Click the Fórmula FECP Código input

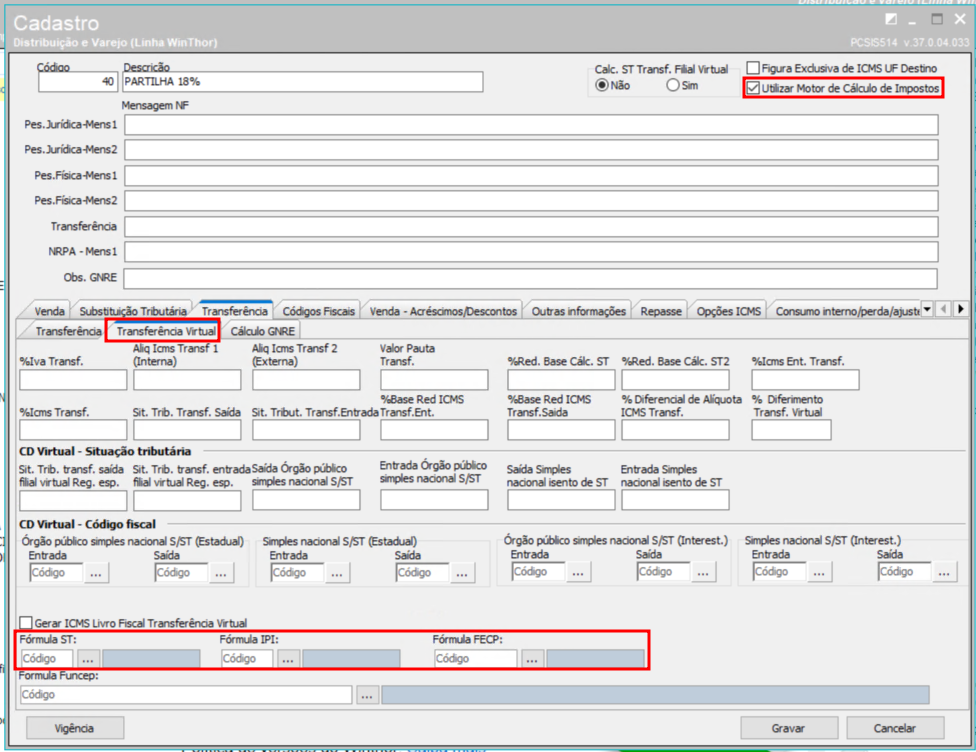tap(476, 659)
